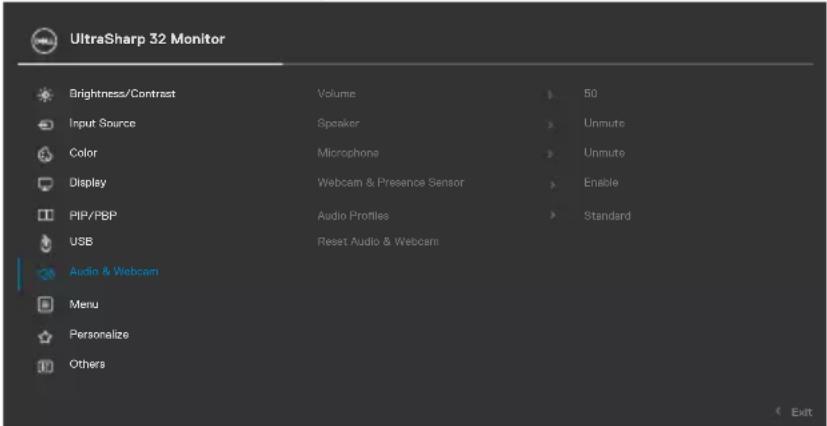827x426 pixels.
Task: Click the Microphone Unmute value
Action: click(604, 153)
